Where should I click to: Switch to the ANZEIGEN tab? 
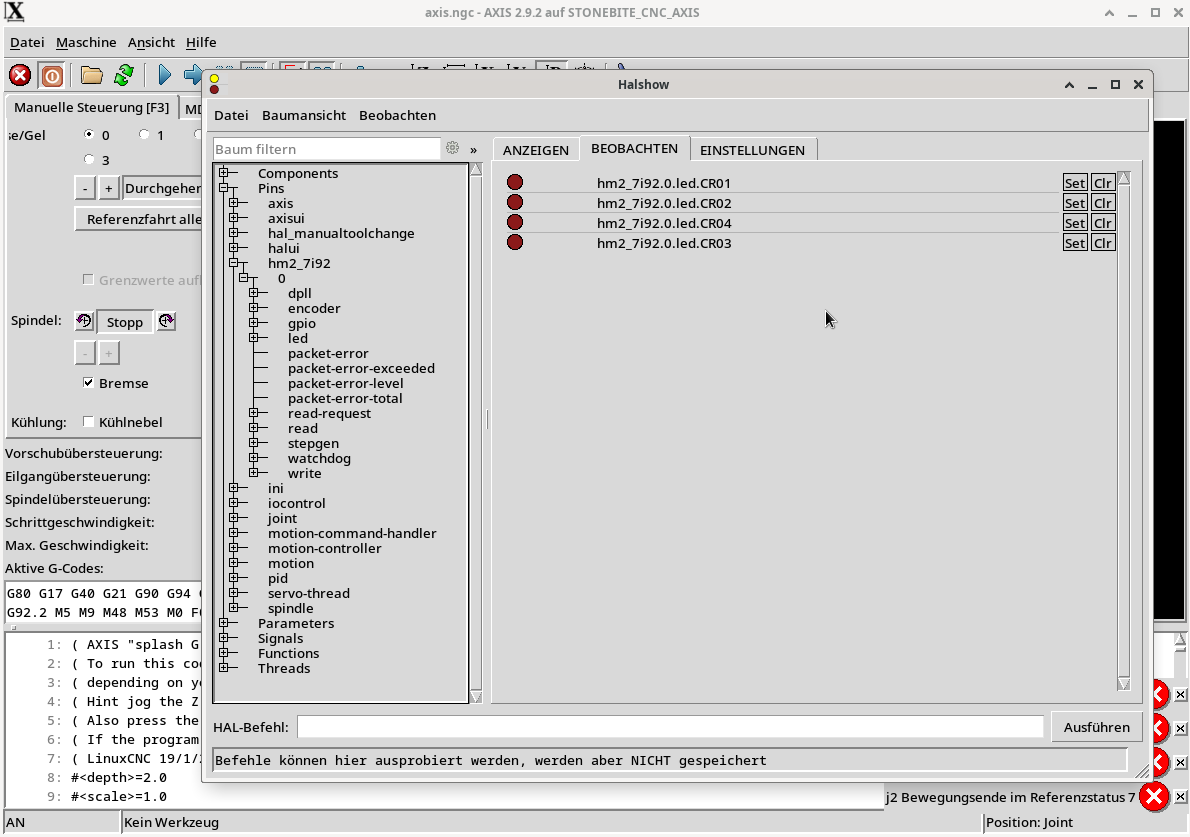point(536,149)
